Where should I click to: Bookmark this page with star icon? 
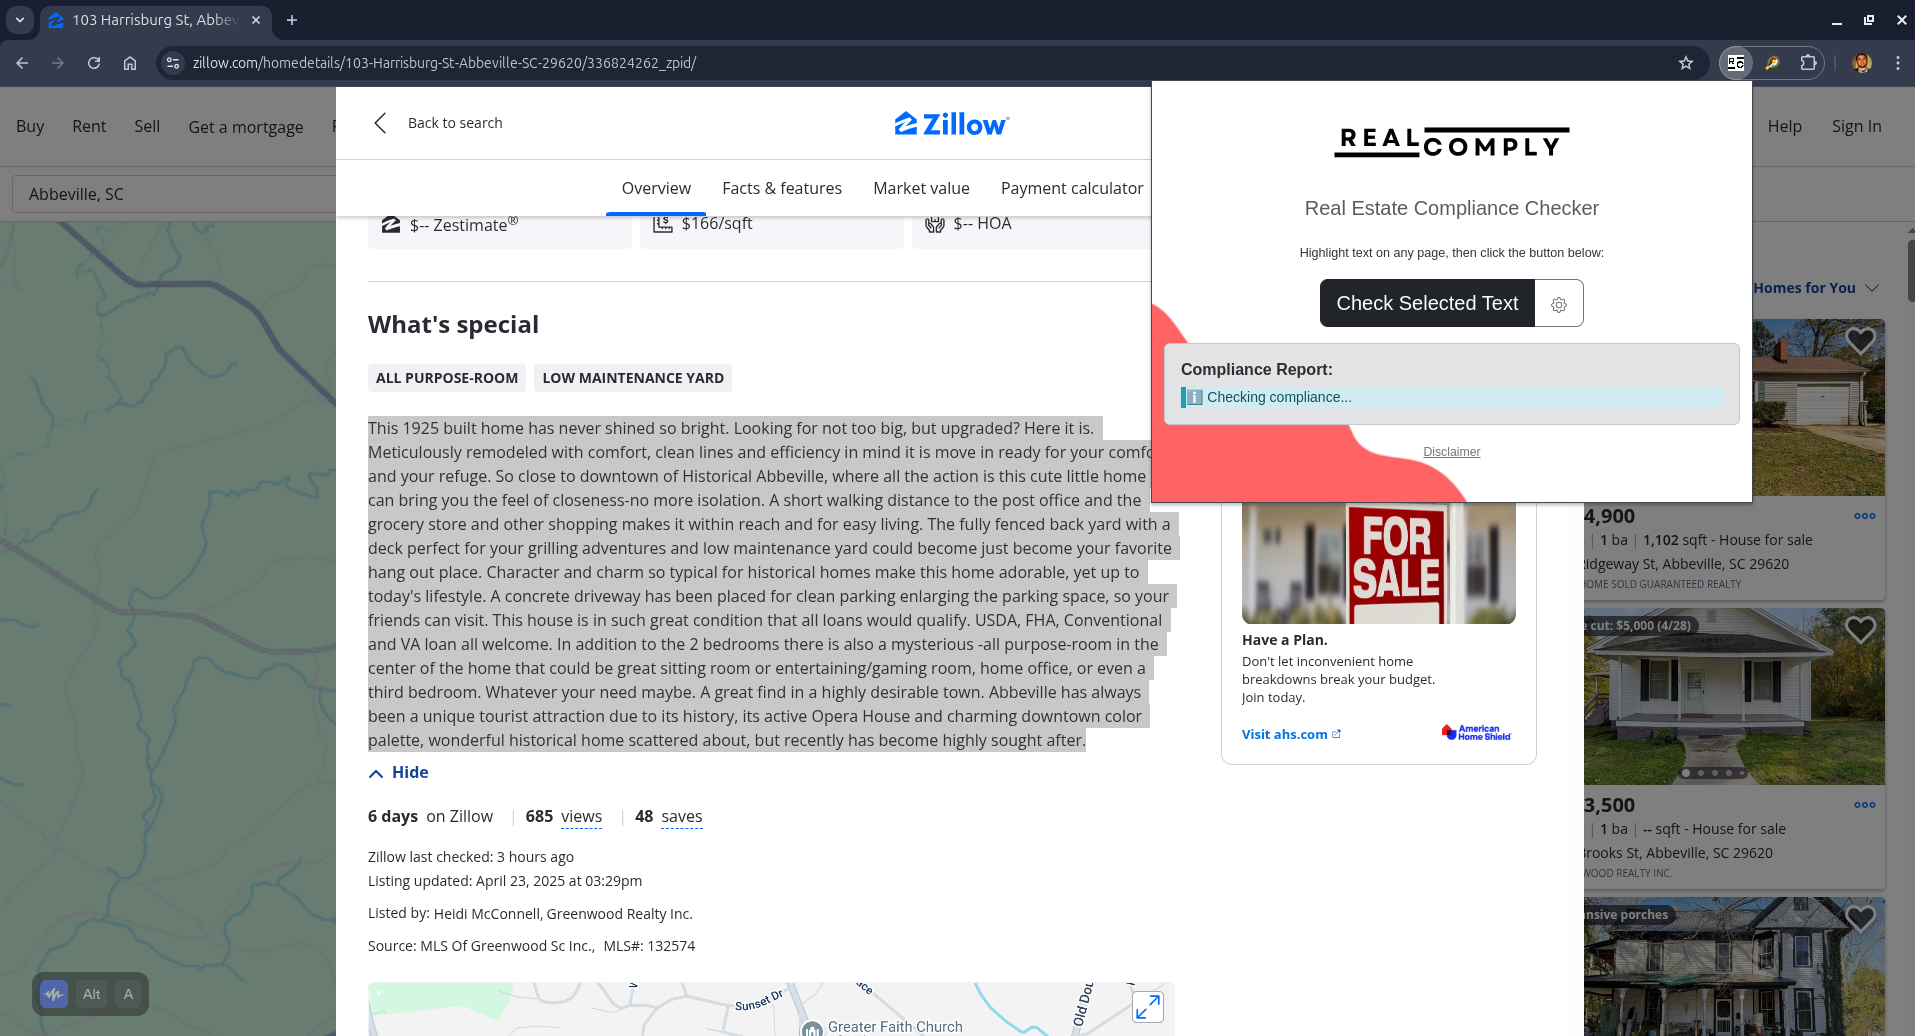point(1686,63)
